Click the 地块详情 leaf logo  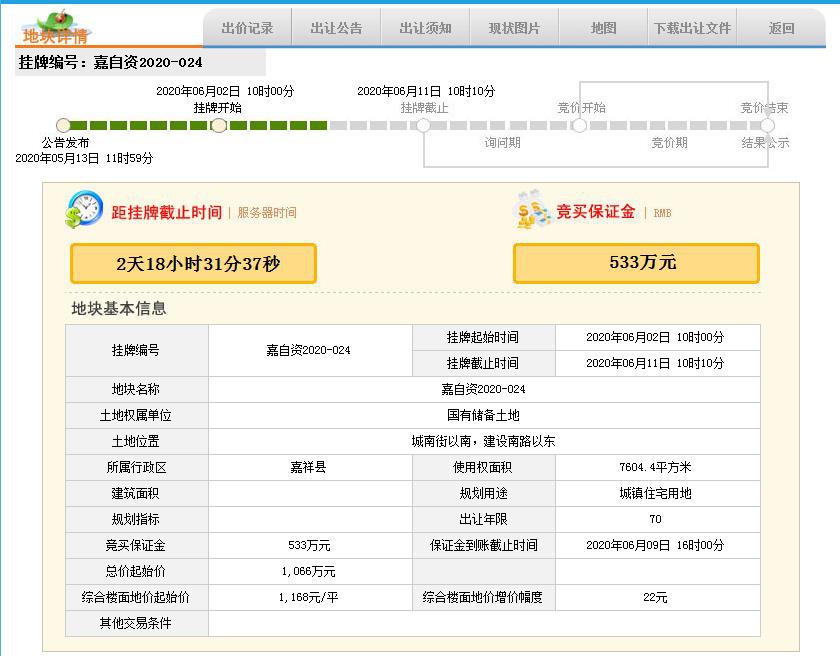coord(55,28)
